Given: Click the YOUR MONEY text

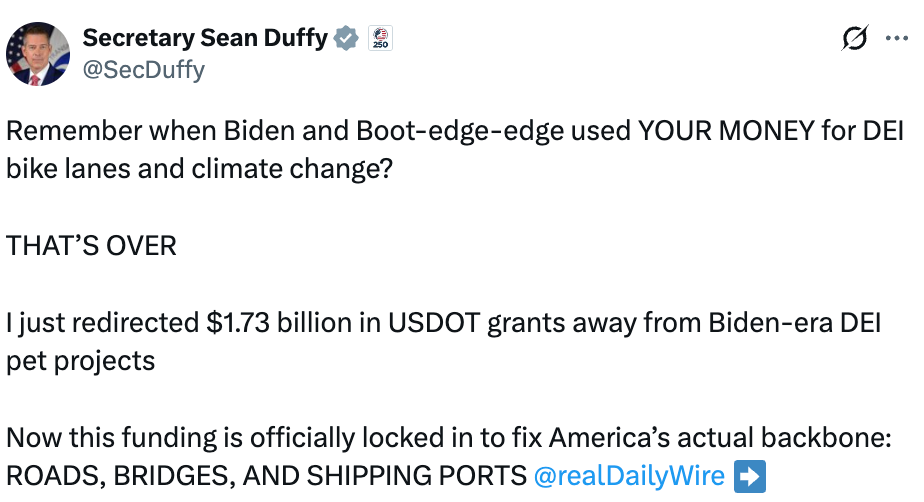Looking at the screenshot, I should [726, 131].
